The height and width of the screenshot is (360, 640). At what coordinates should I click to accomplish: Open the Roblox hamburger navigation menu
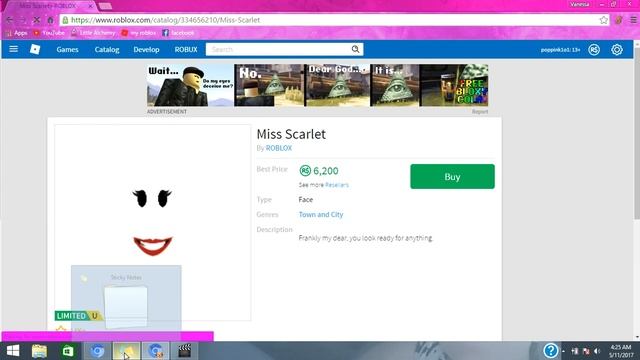(x=13, y=49)
